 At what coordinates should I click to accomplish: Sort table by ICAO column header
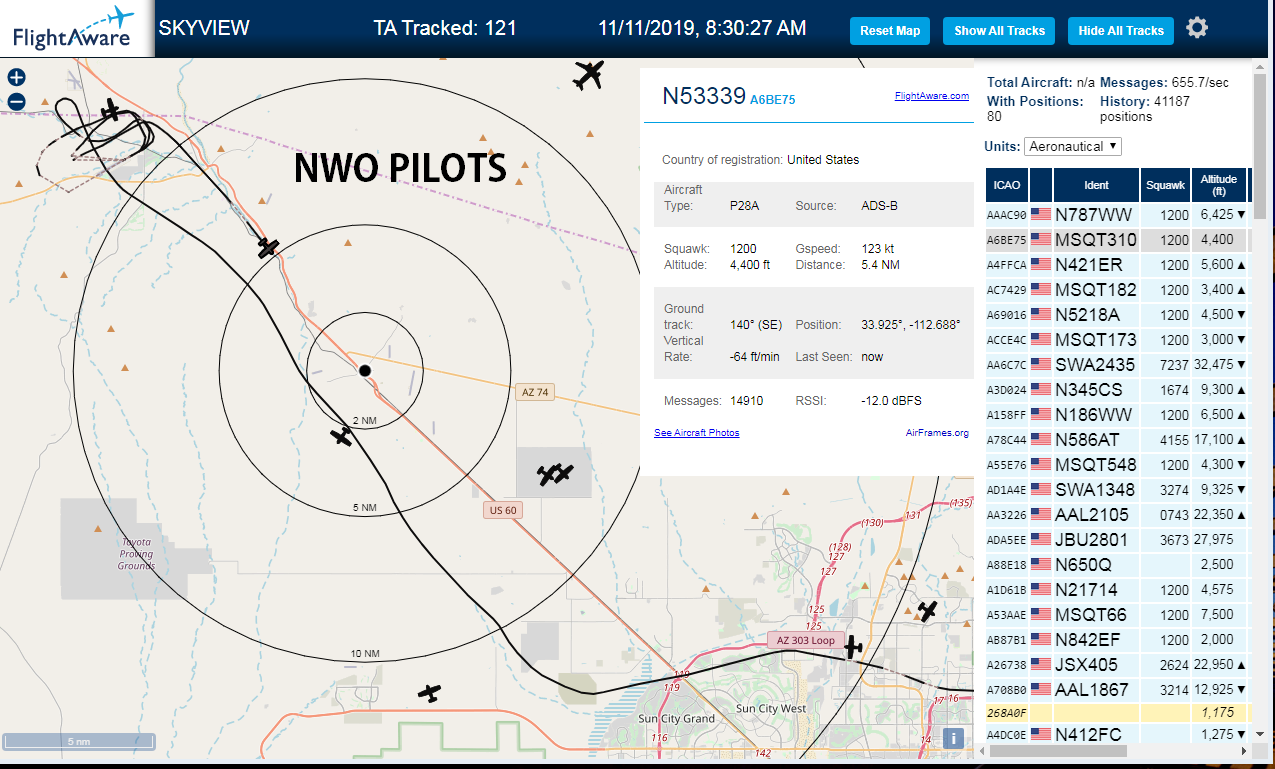pos(1007,185)
